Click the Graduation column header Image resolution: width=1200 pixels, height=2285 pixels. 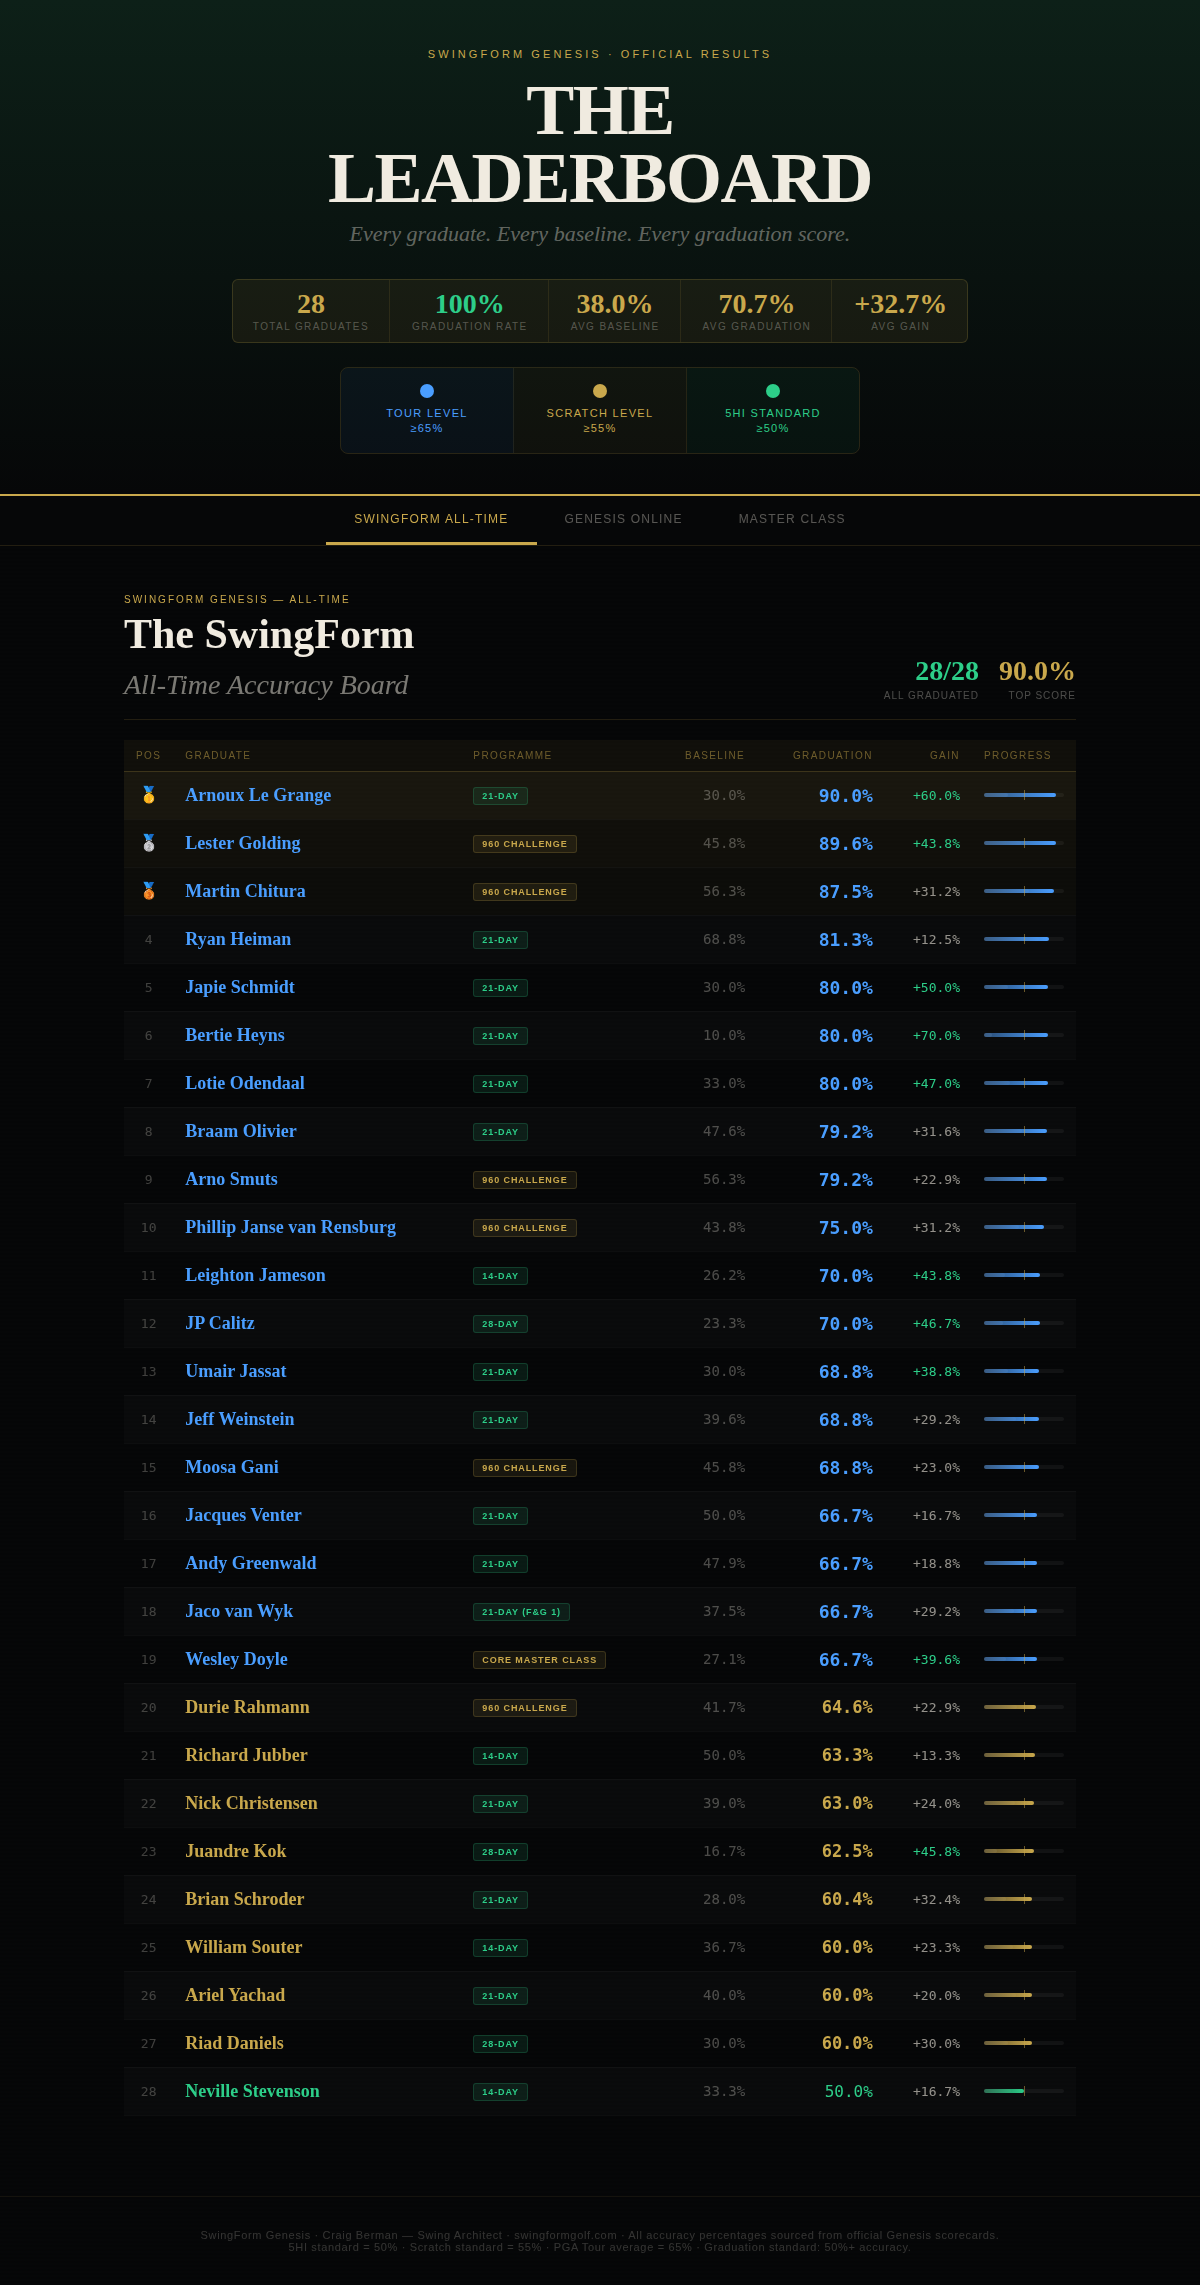click(832, 756)
